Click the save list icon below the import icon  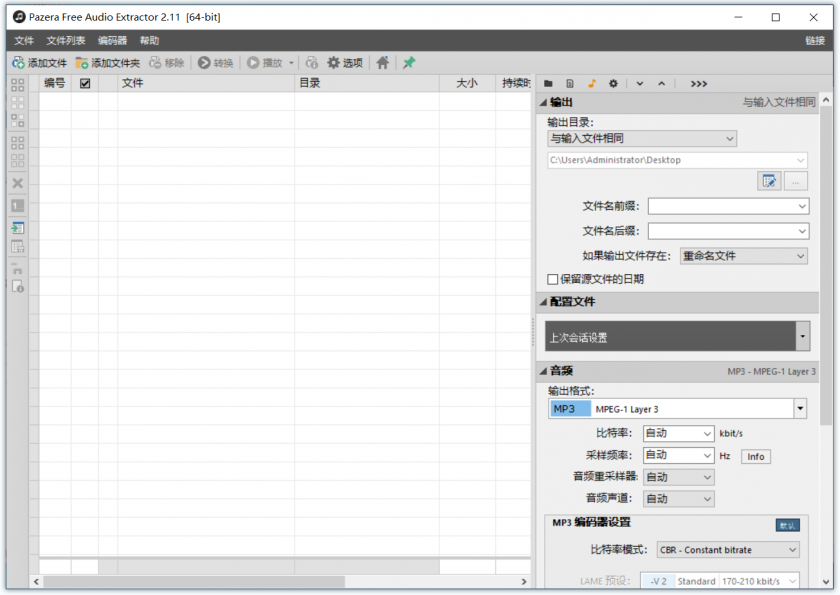(x=18, y=246)
